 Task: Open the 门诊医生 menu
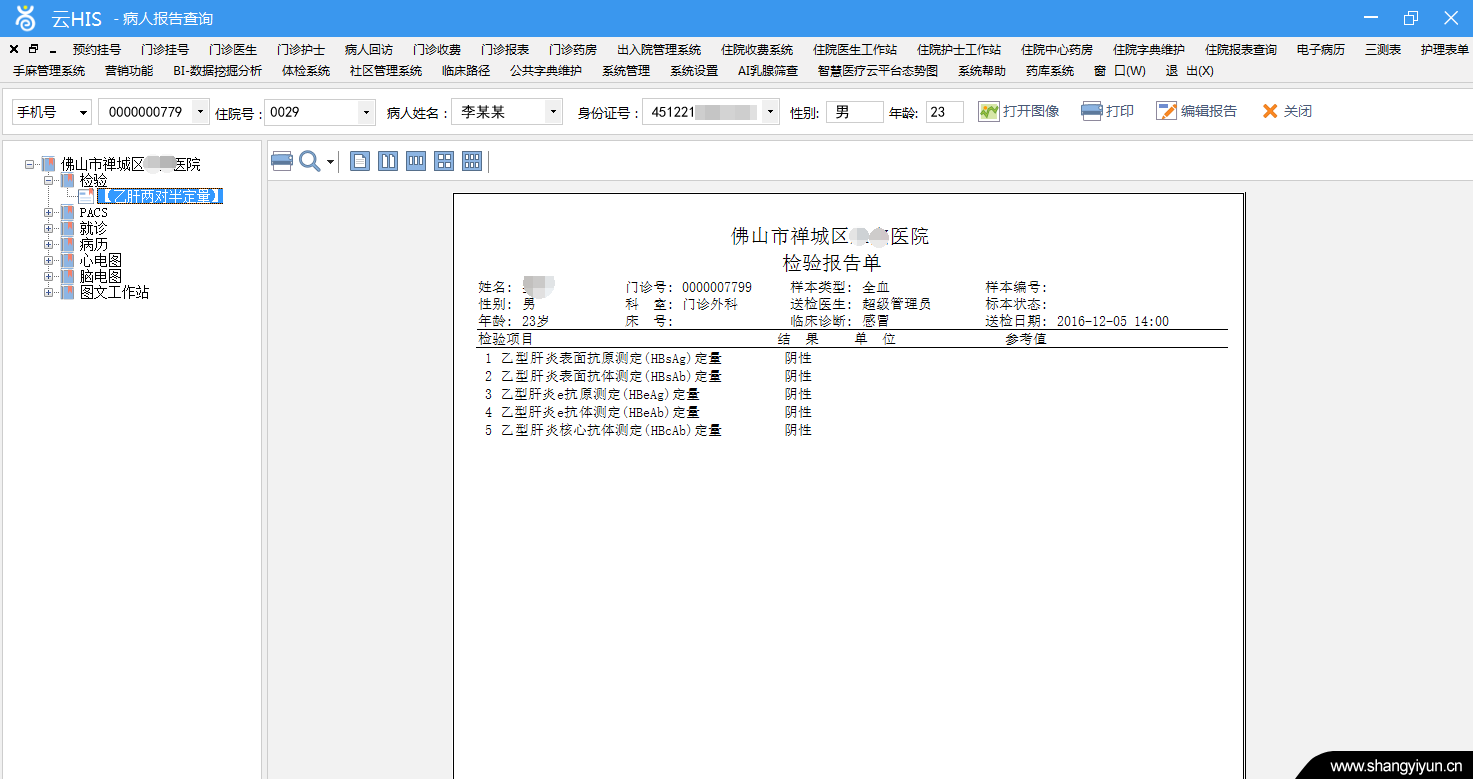point(233,49)
